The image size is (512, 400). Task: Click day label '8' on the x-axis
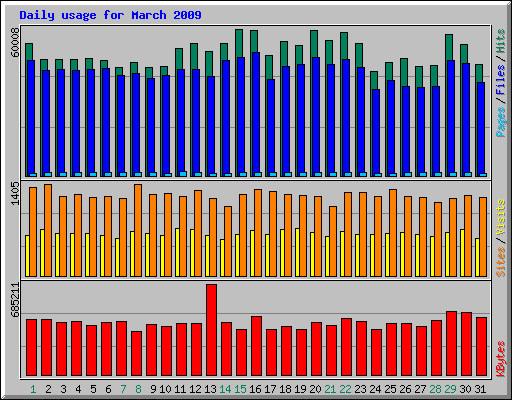pos(138,389)
